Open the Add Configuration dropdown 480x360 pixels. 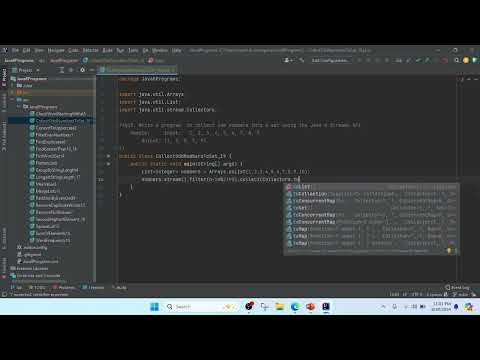330,60
